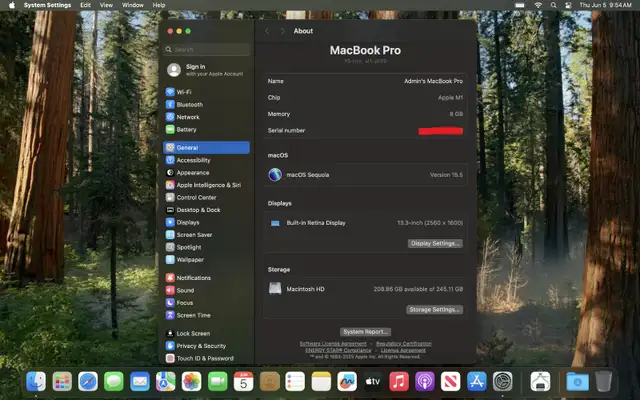Open the System Report
The width and height of the screenshot is (640, 400).
point(365,332)
